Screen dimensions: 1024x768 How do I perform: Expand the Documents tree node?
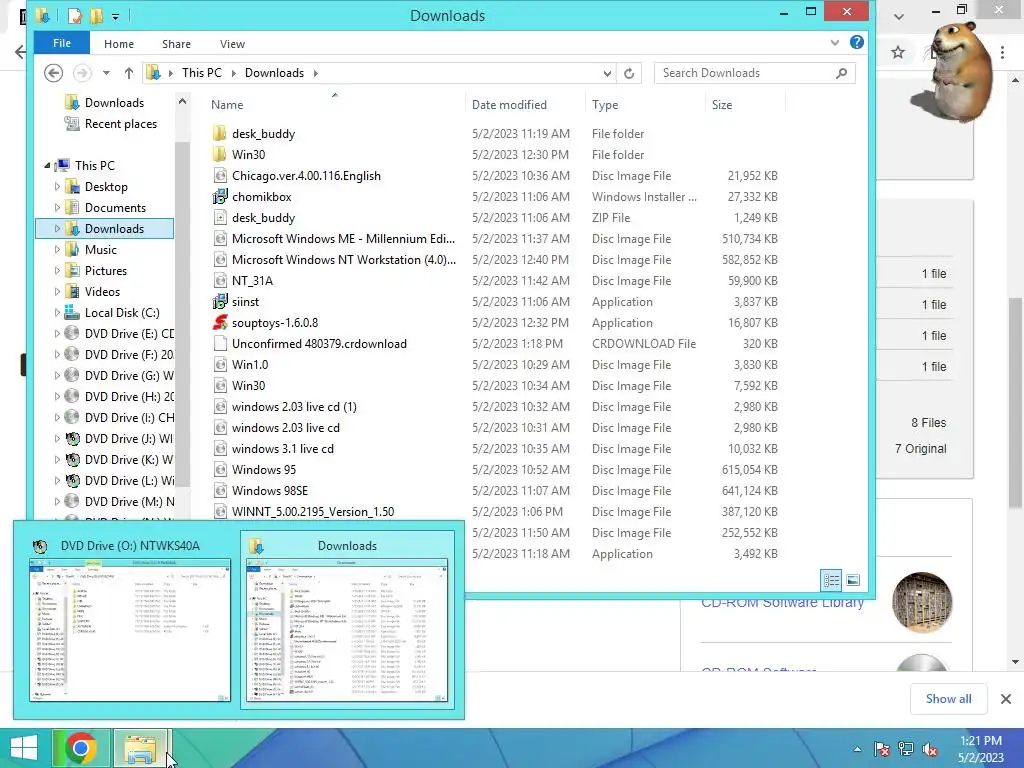(57, 208)
